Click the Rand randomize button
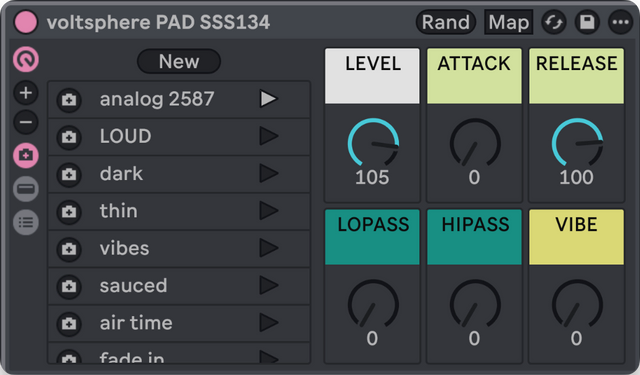This screenshot has height=375, width=640. click(446, 22)
